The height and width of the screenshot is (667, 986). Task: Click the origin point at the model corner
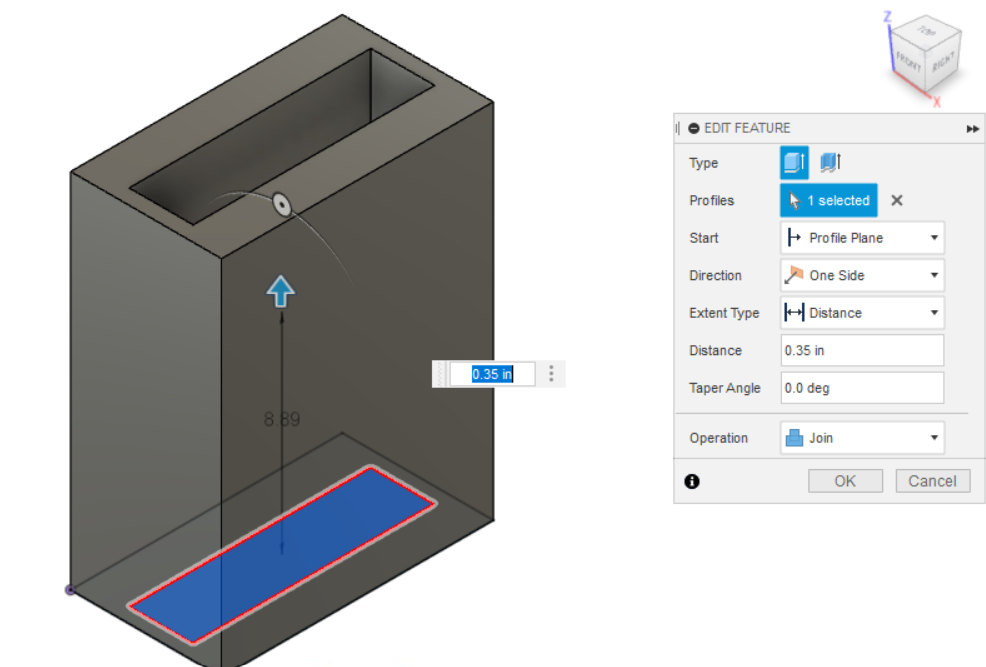click(70, 590)
